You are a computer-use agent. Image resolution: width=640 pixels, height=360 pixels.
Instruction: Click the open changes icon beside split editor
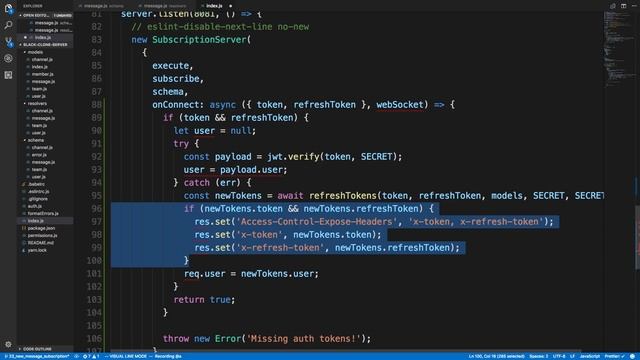613,6
